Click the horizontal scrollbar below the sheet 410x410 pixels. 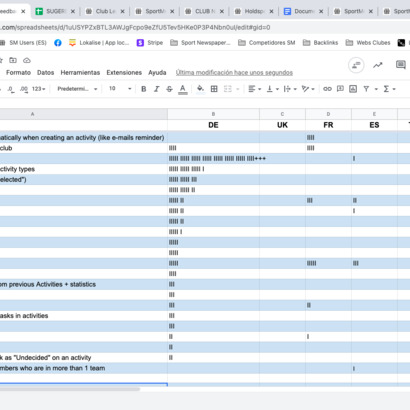tap(70, 389)
